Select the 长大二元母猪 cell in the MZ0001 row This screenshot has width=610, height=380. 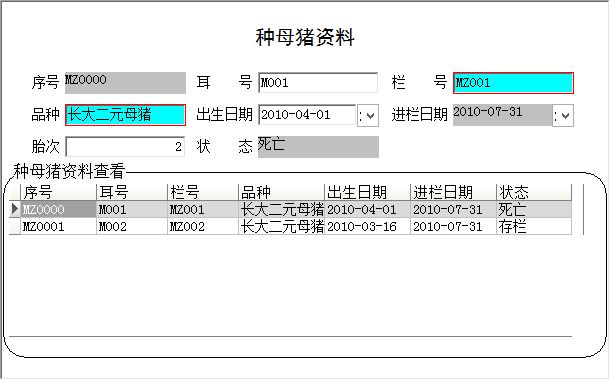pos(281,226)
